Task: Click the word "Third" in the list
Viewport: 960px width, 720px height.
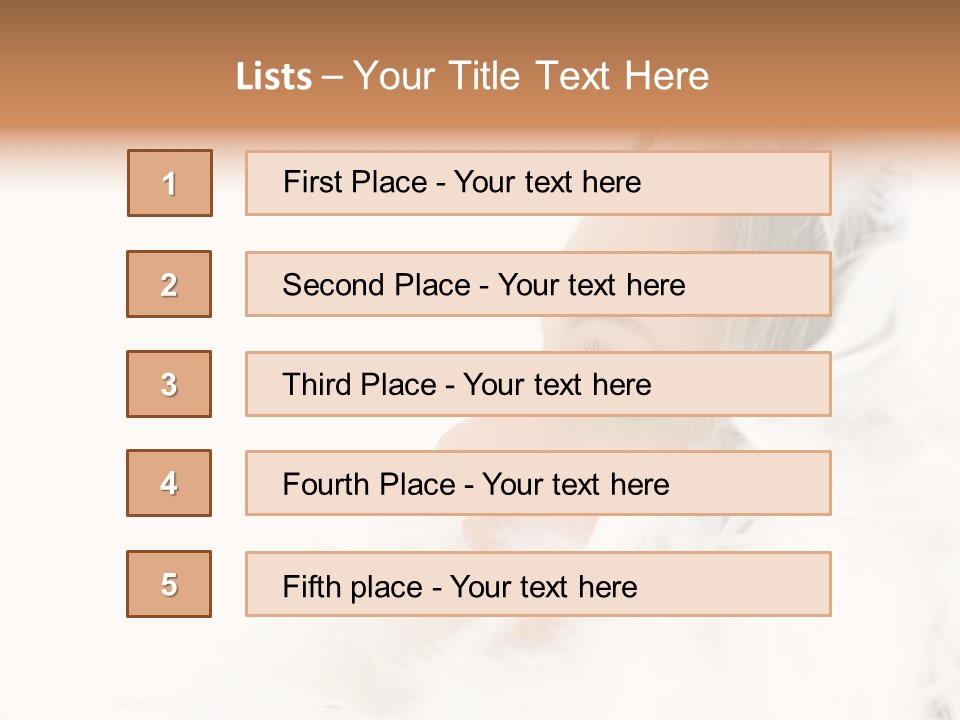Action: tap(315, 385)
